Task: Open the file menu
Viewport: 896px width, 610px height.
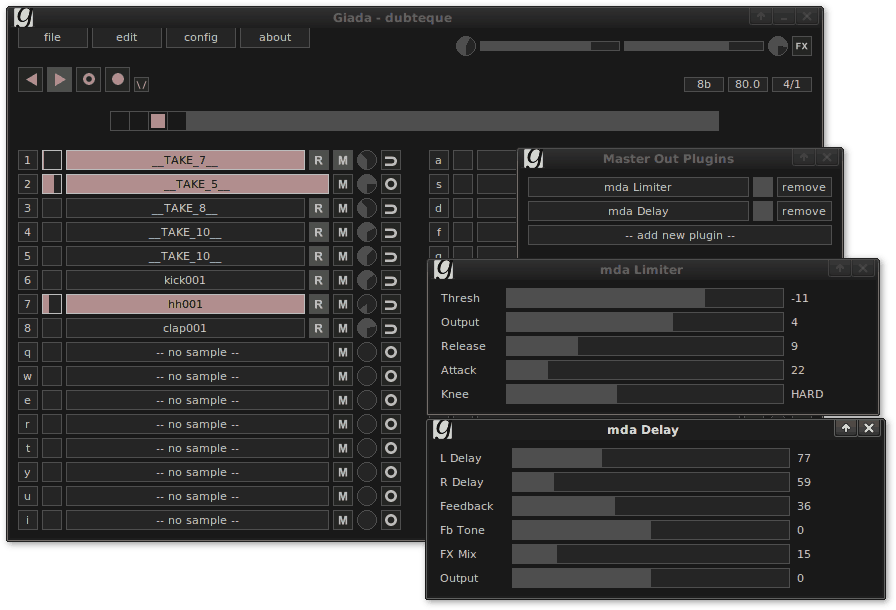Action: pos(53,38)
